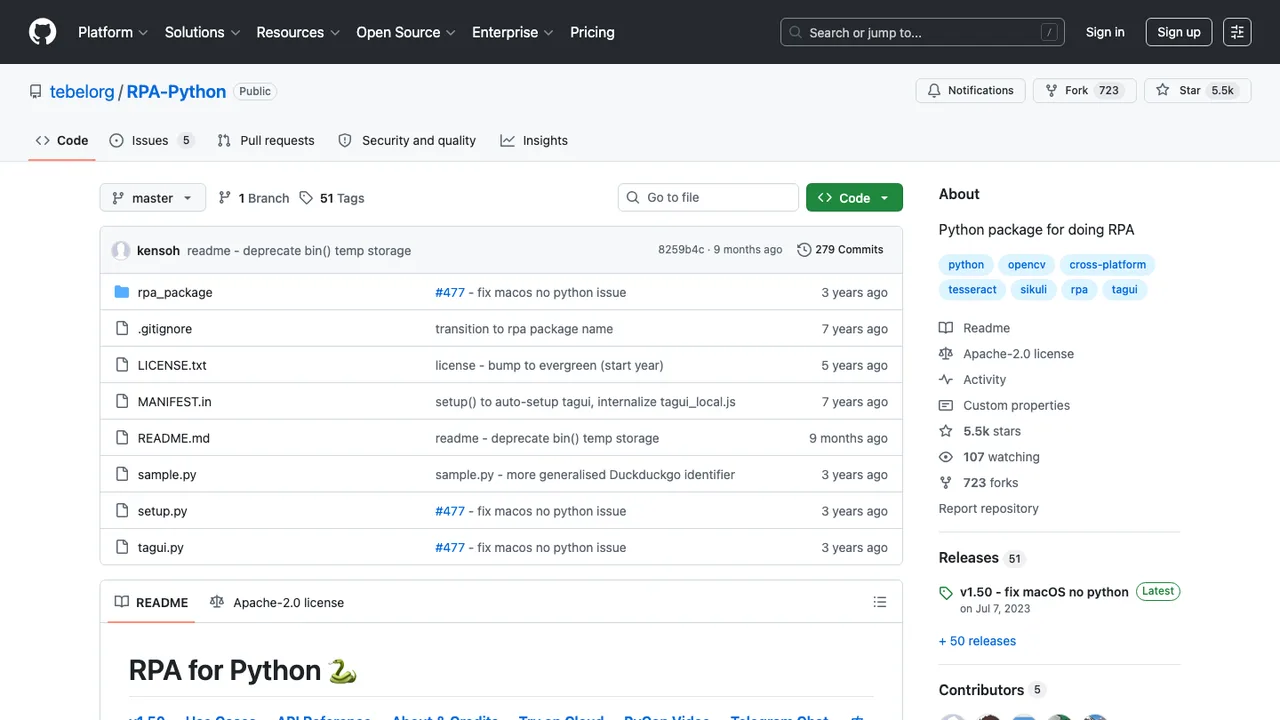
Task: Click the license scale icon in About
Action: point(946,353)
